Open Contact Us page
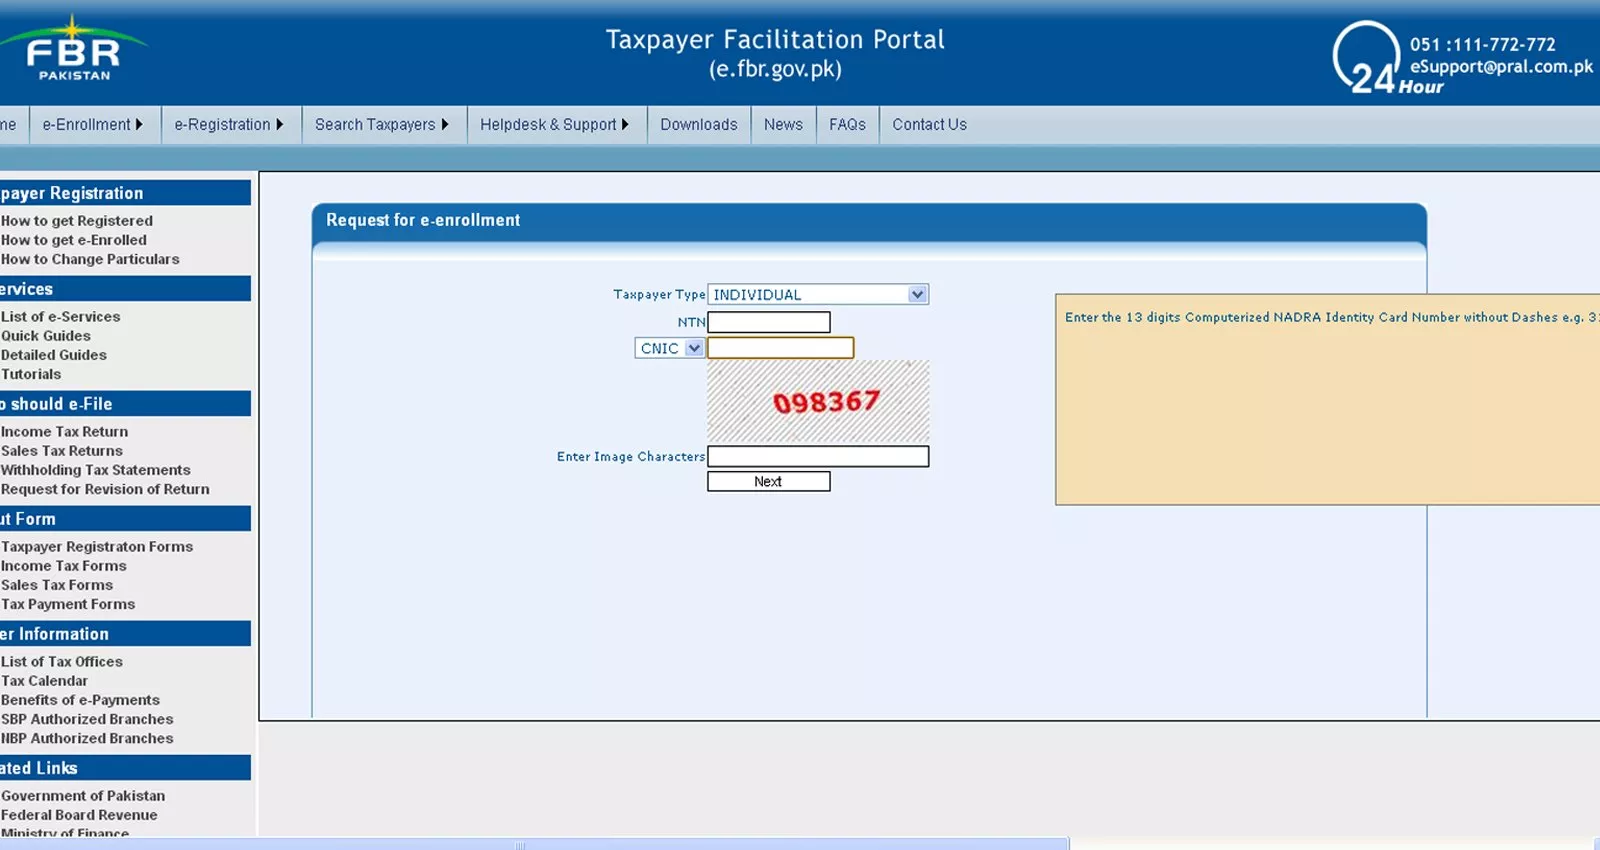Screen dimensions: 1600x850 coord(929,125)
